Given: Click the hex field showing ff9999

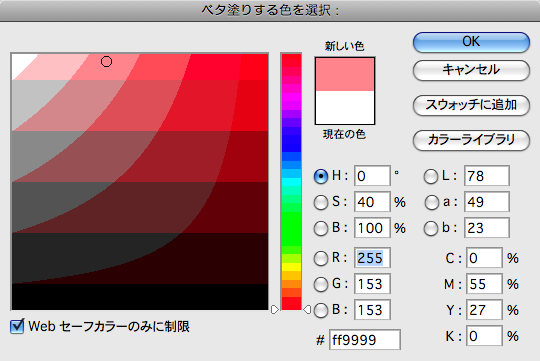Looking at the screenshot, I should (x=365, y=340).
